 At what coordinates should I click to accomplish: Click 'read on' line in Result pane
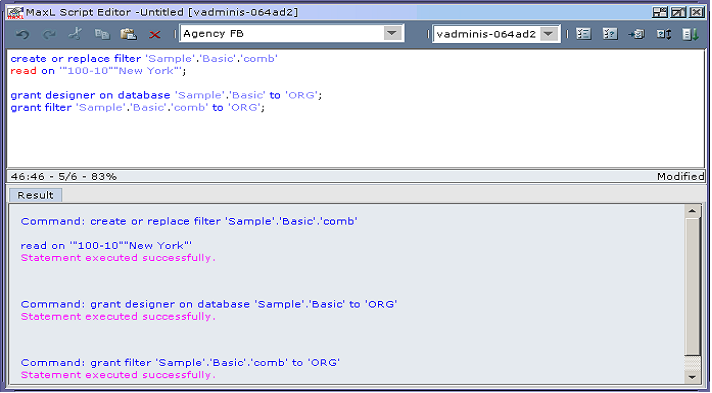click(106, 246)
